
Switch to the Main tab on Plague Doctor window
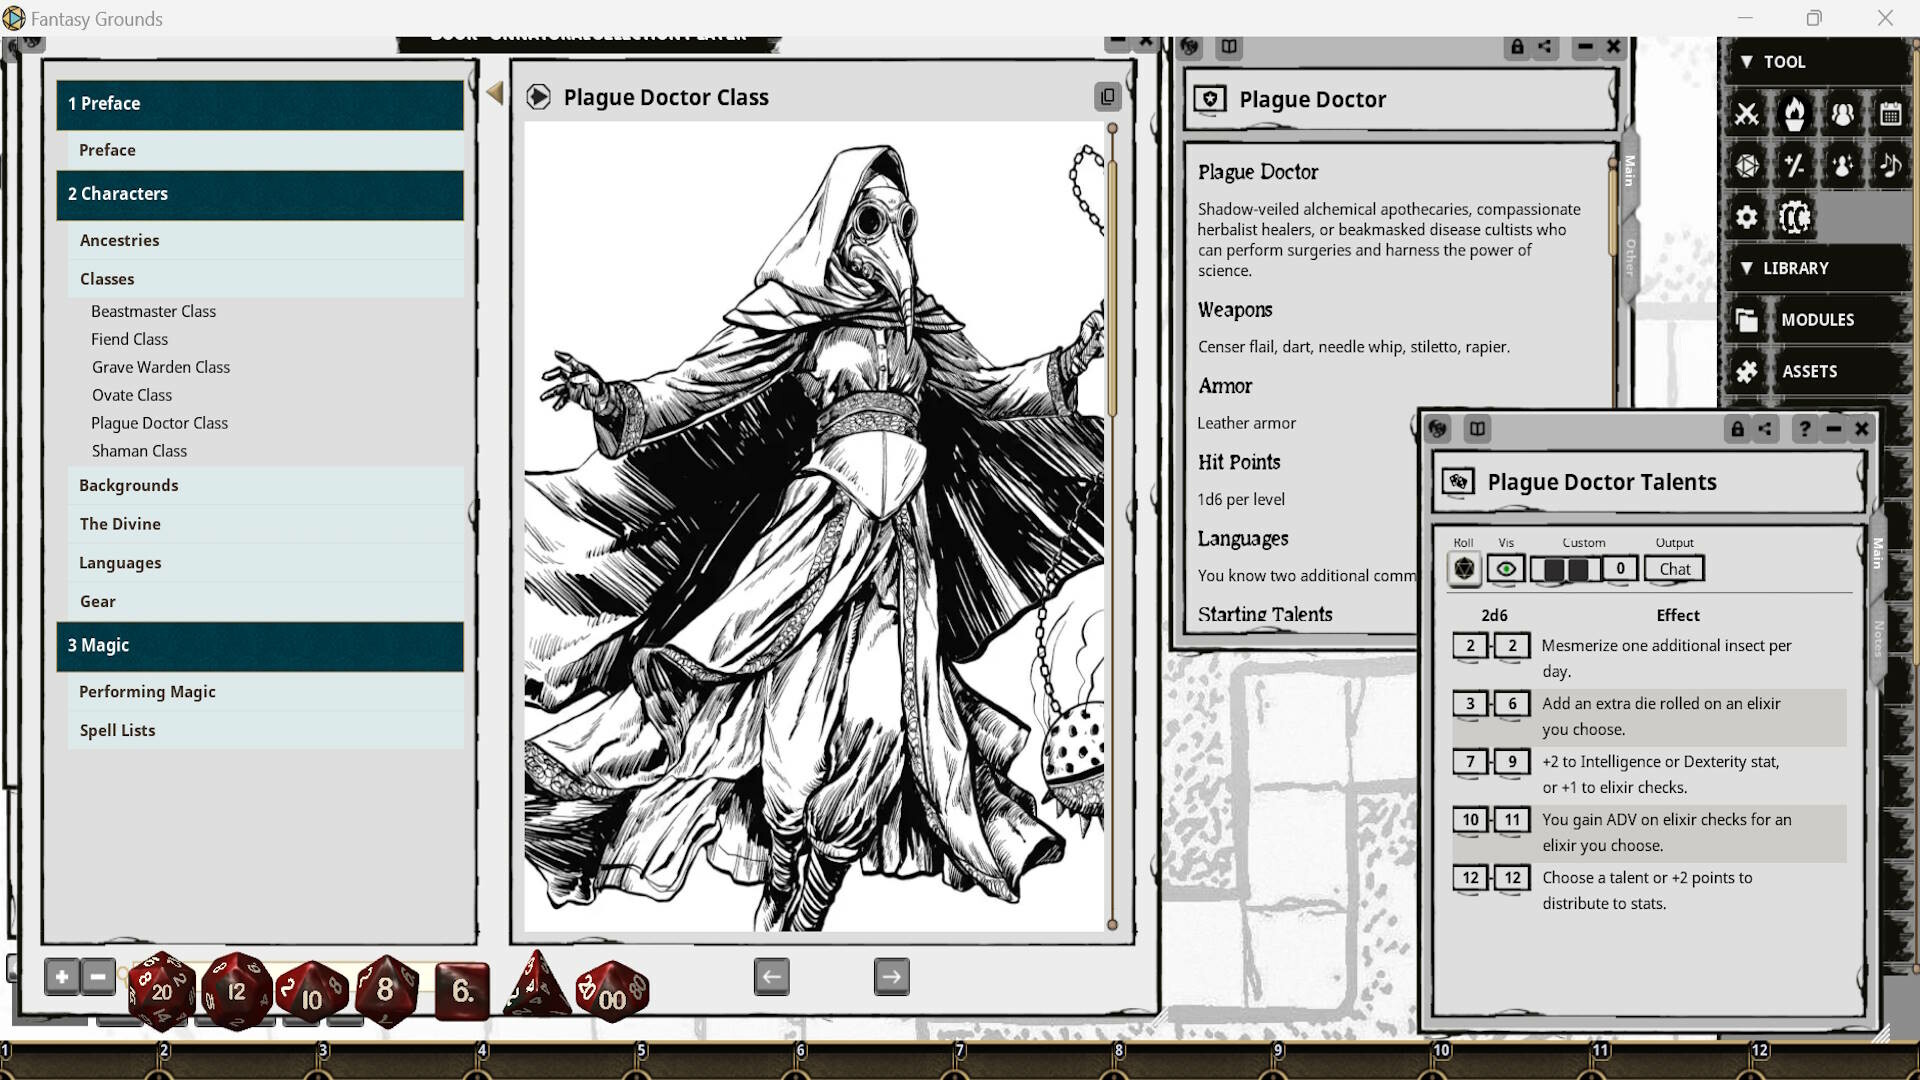coord(1628,170)
